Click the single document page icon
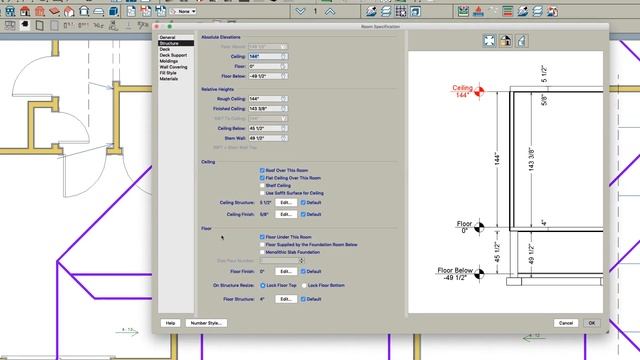Screen dimensions: 640x360 (131, 11)
